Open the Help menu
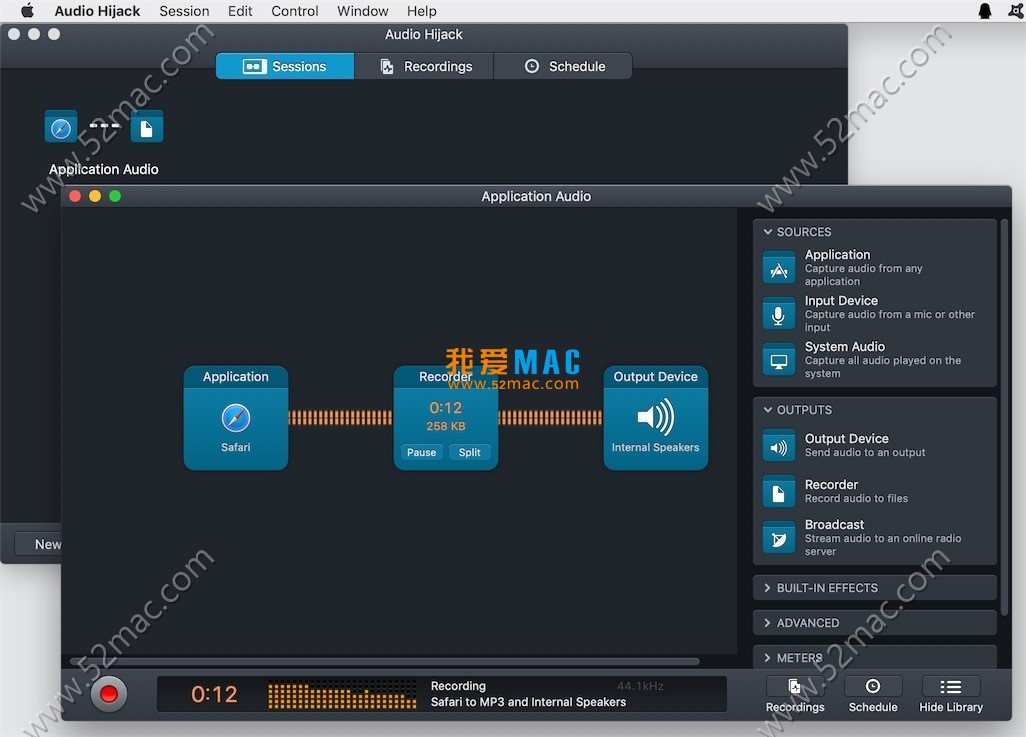1026x737 pixels. tap(421, 11)
